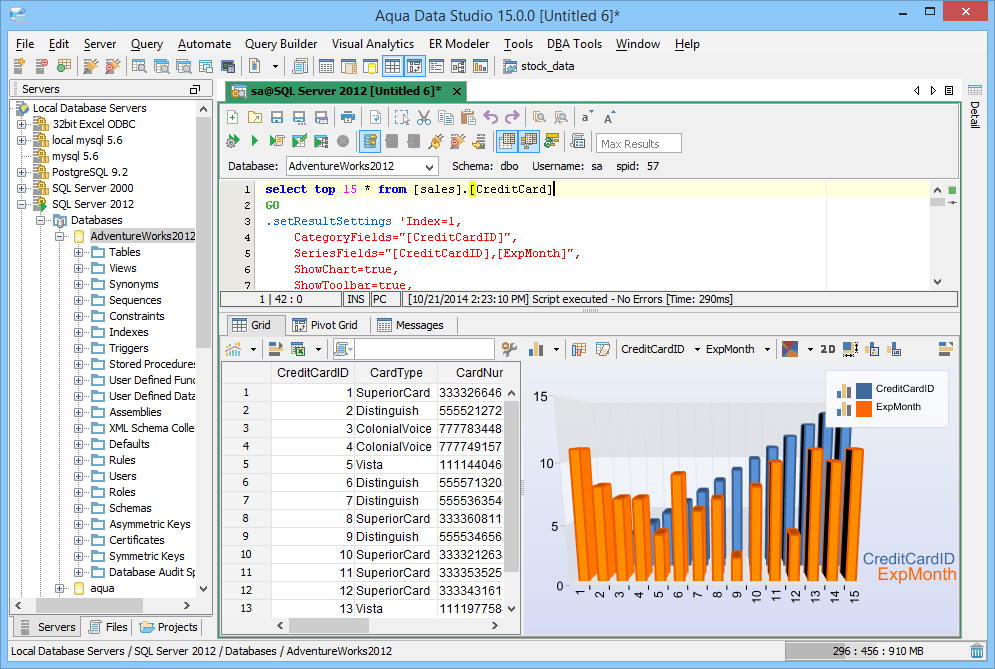The width and height of the screenshot is (995, 669).
Task: Select the CardType column header
Action: 395,373
